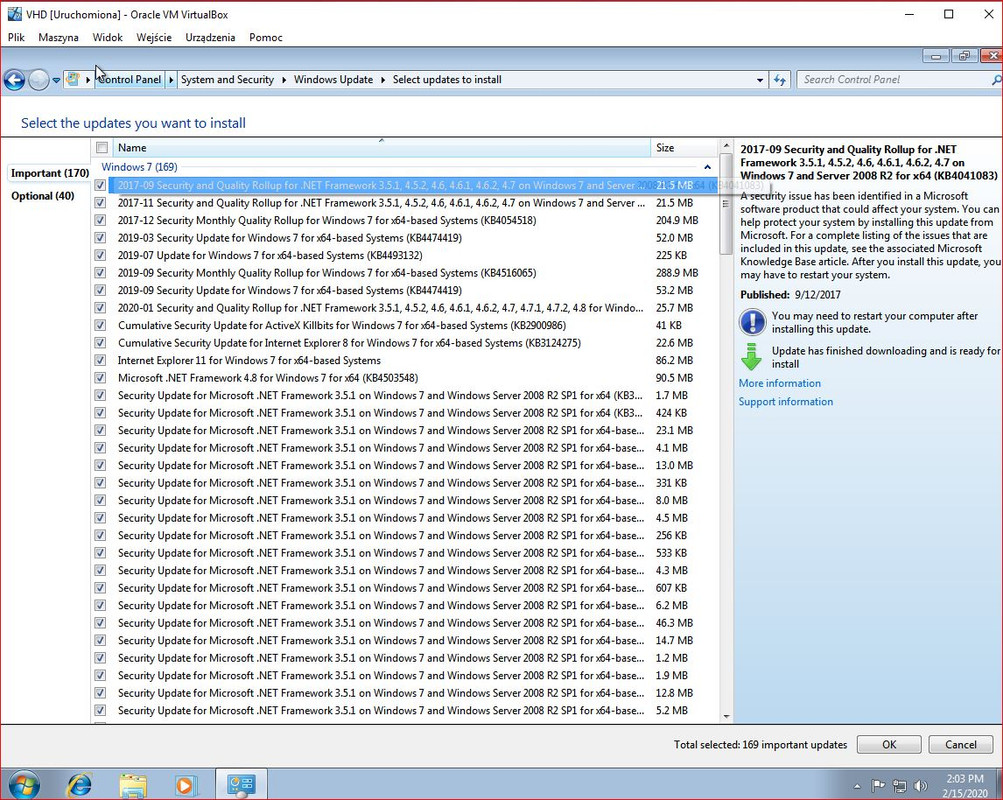The height and width of the screenshot is (800, 1003).
Task: Click the VirtualBox window title icon
Action: pos(14,14)
